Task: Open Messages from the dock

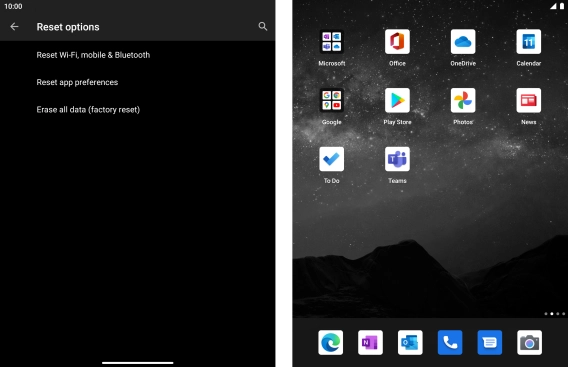Action: pos(490,342)
